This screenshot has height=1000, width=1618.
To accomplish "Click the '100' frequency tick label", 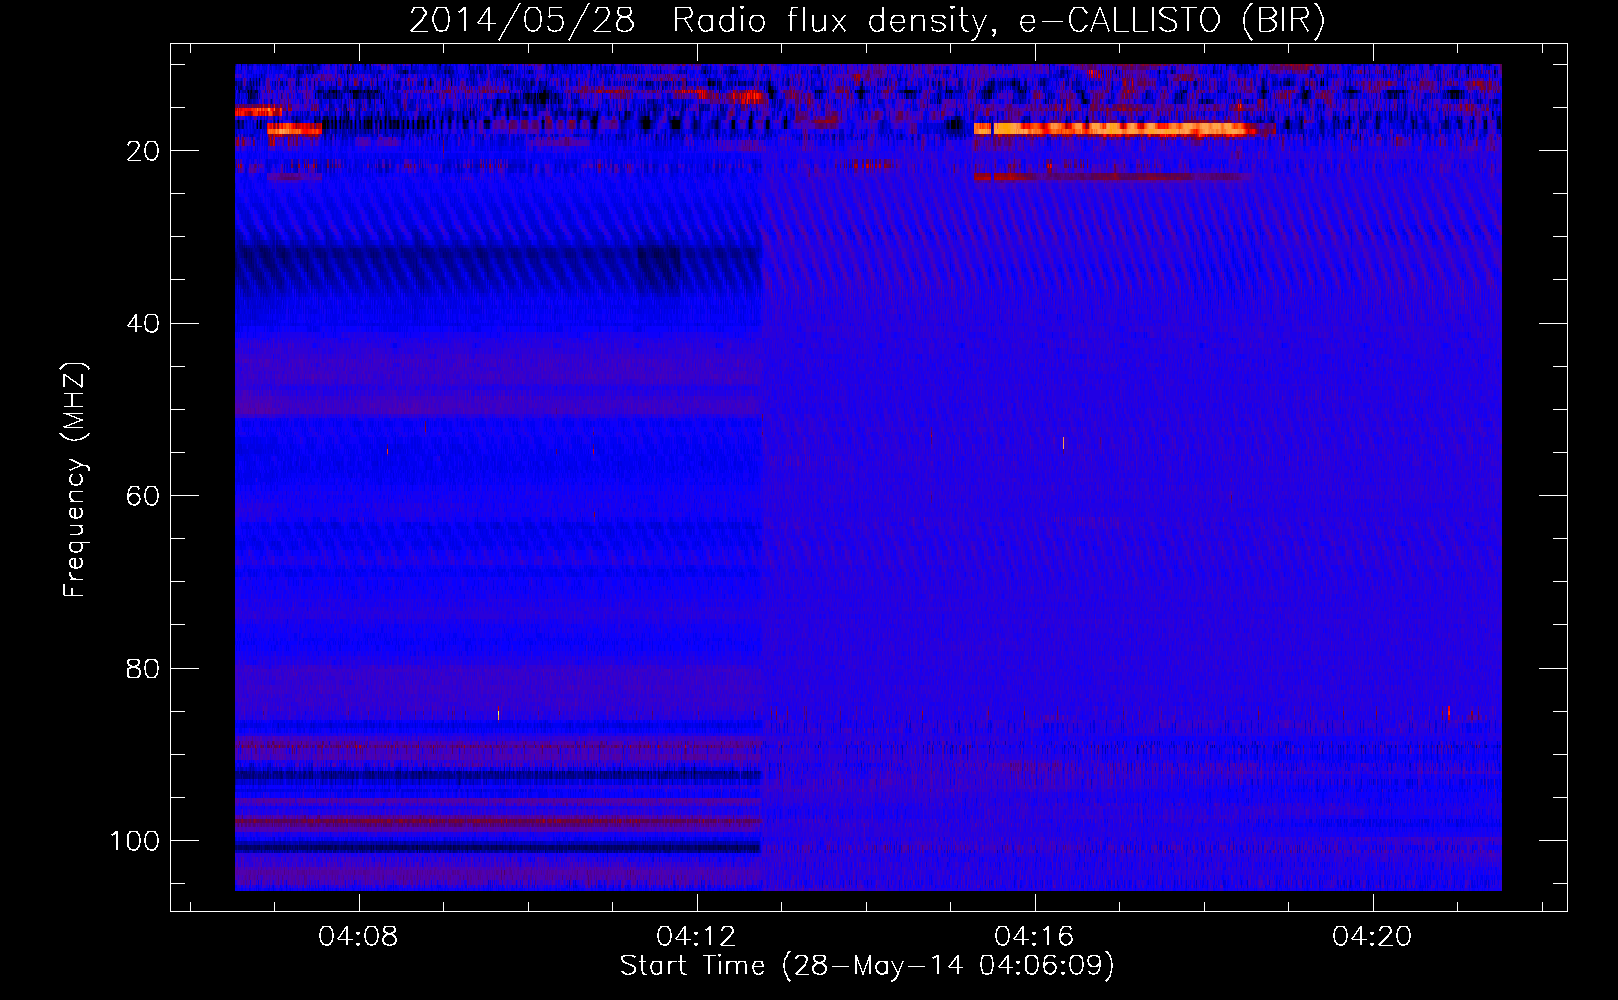I will (x=135, y=841).
